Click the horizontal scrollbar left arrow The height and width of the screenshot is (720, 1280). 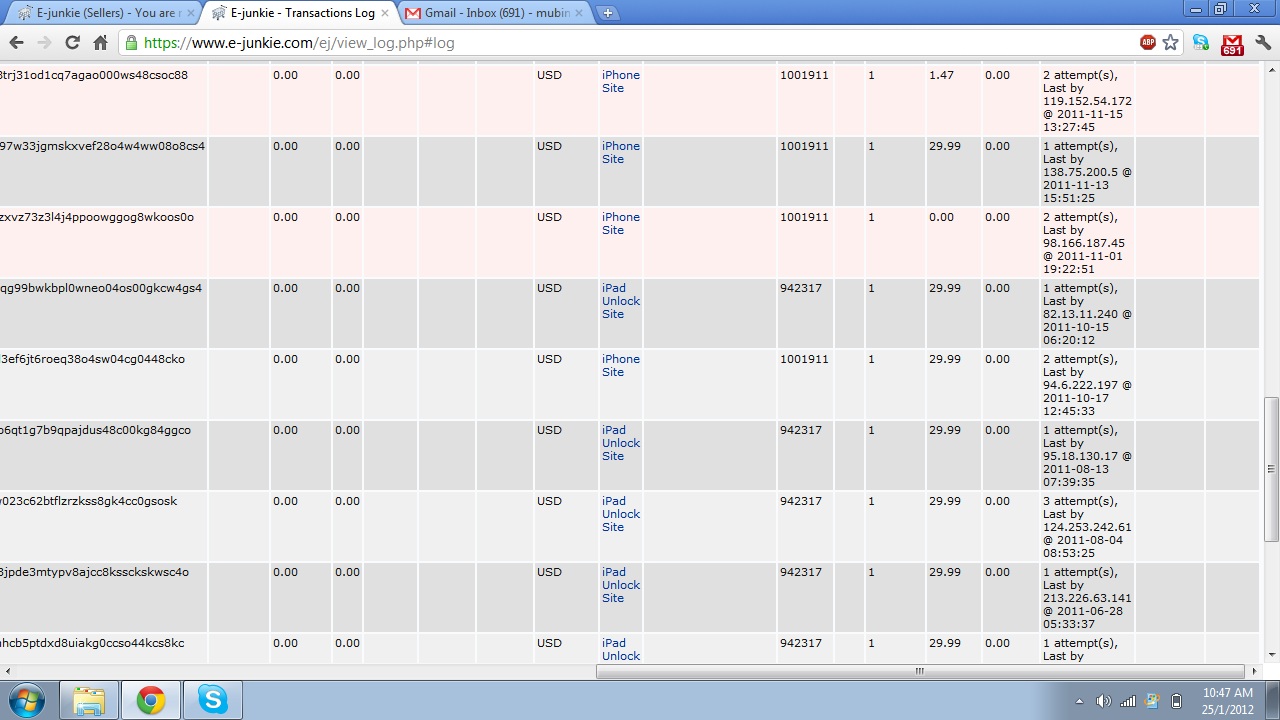(7, 671)
